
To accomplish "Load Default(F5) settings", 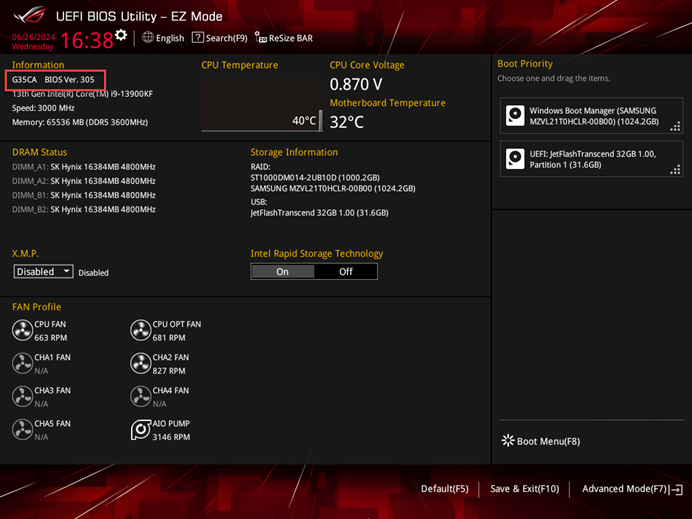I will (x=444, y=489).
